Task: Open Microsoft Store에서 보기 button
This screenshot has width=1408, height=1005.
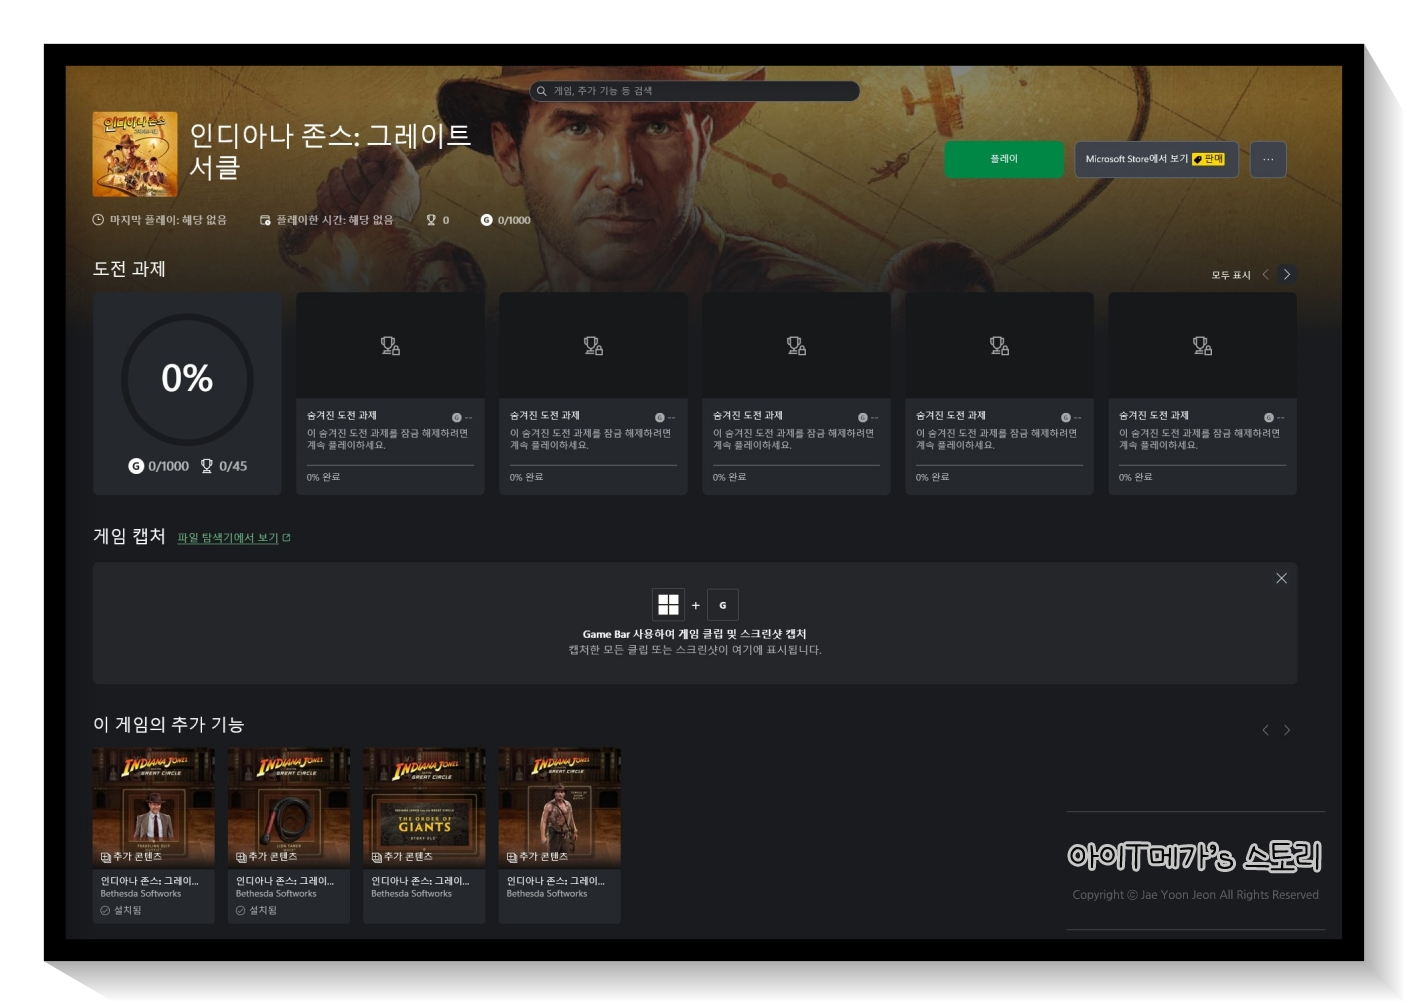Action: point(1156,159)
